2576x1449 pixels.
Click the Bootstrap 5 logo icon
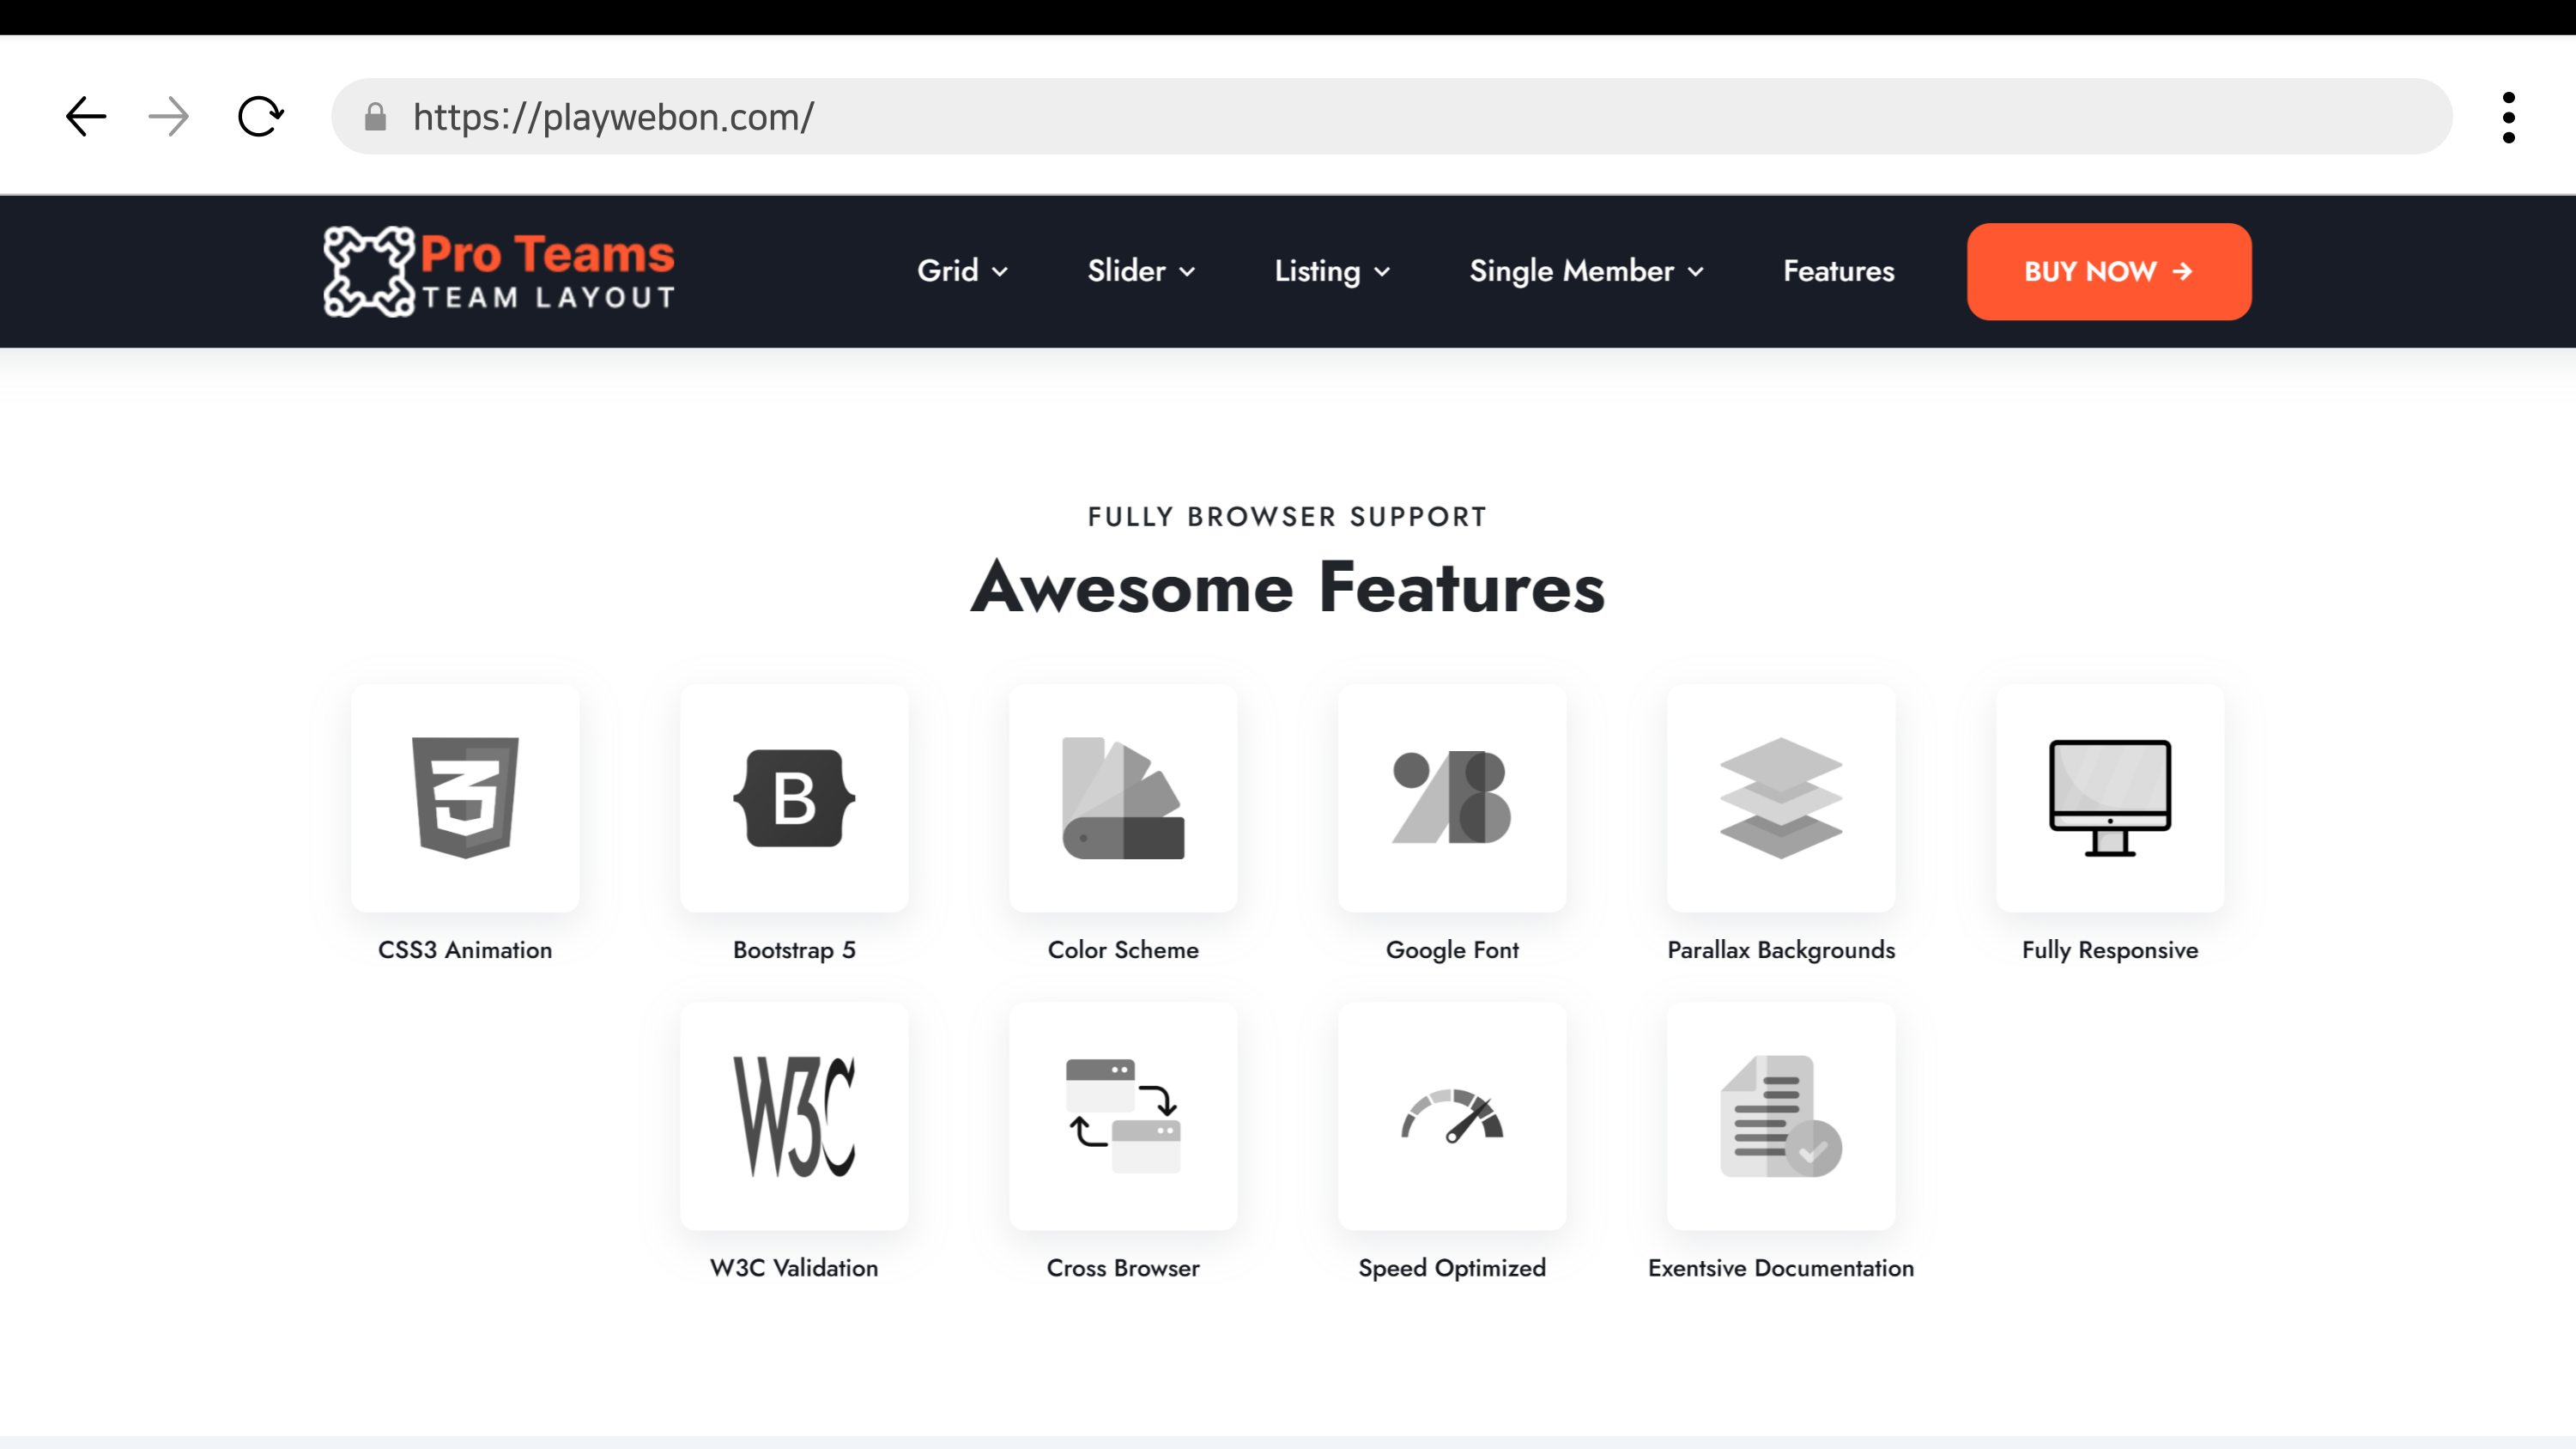(794, 798)
